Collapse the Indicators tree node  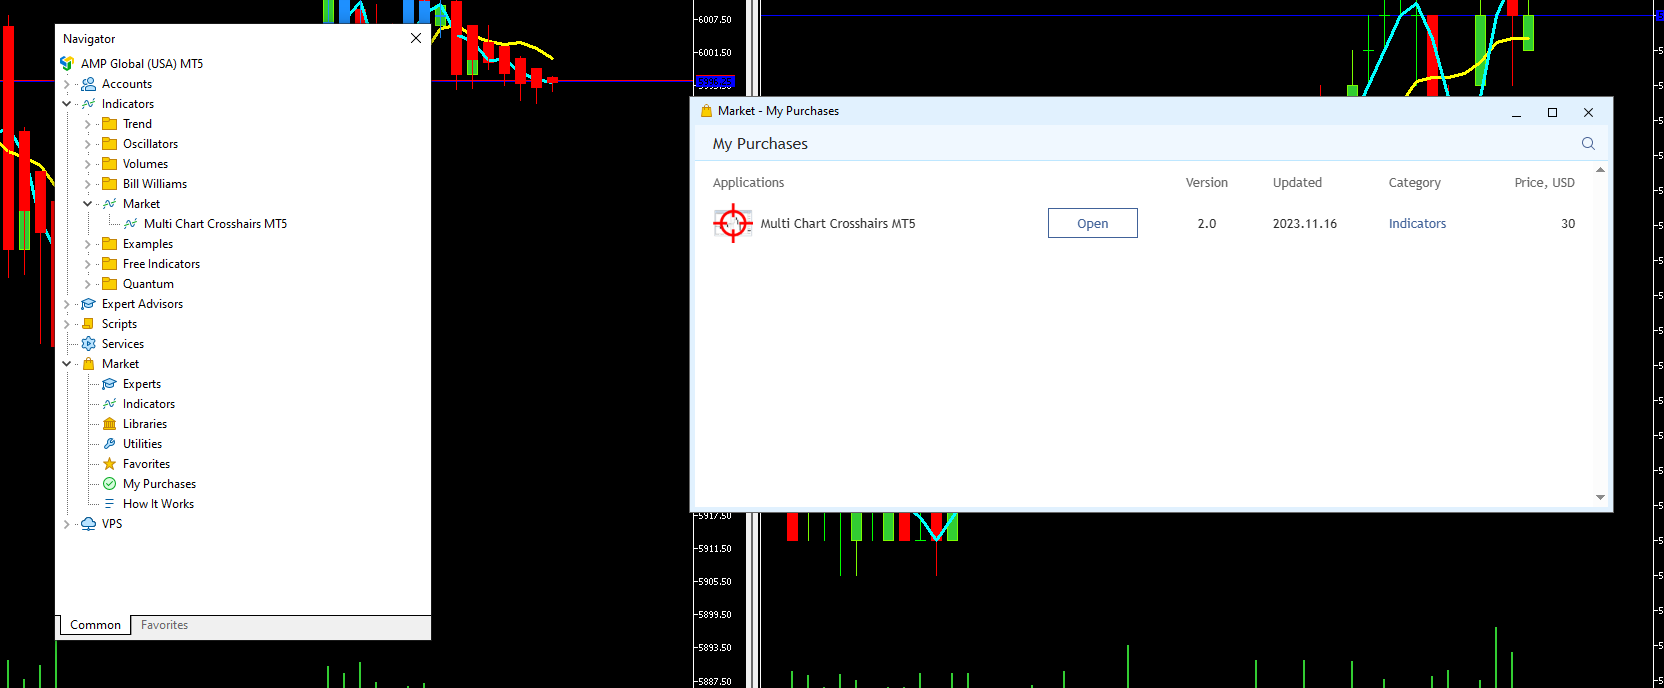(67, 104)
